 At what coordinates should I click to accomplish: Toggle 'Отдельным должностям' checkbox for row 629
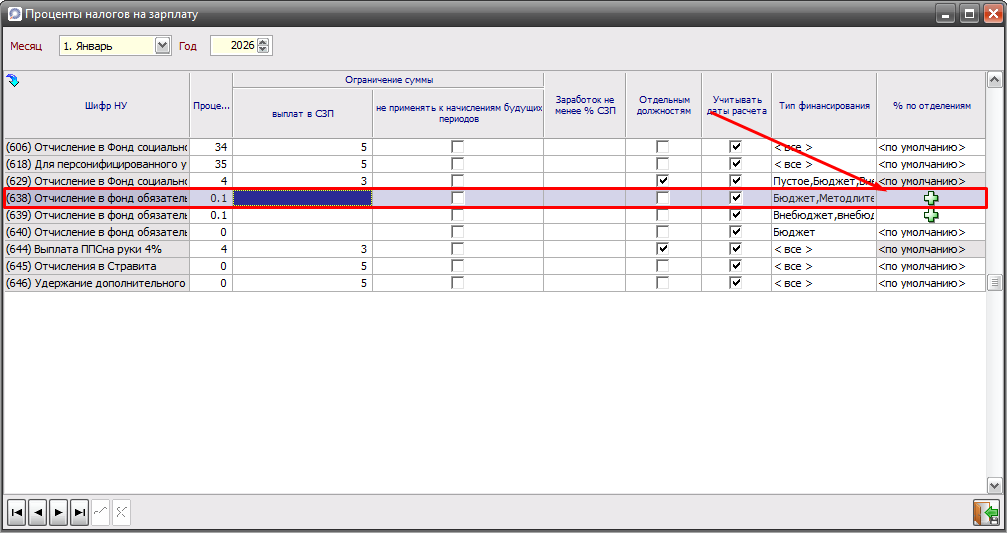(x=662, y=181)
